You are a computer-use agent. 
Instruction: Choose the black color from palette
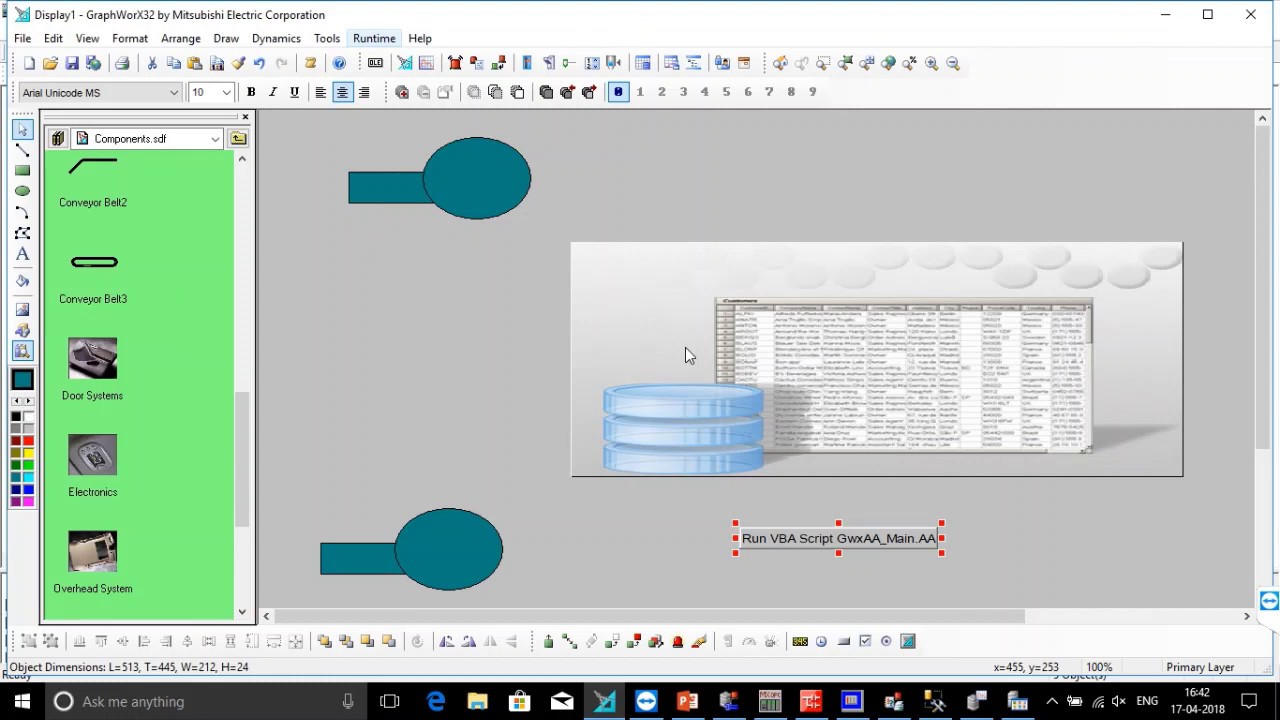click(x=16, y=417)
